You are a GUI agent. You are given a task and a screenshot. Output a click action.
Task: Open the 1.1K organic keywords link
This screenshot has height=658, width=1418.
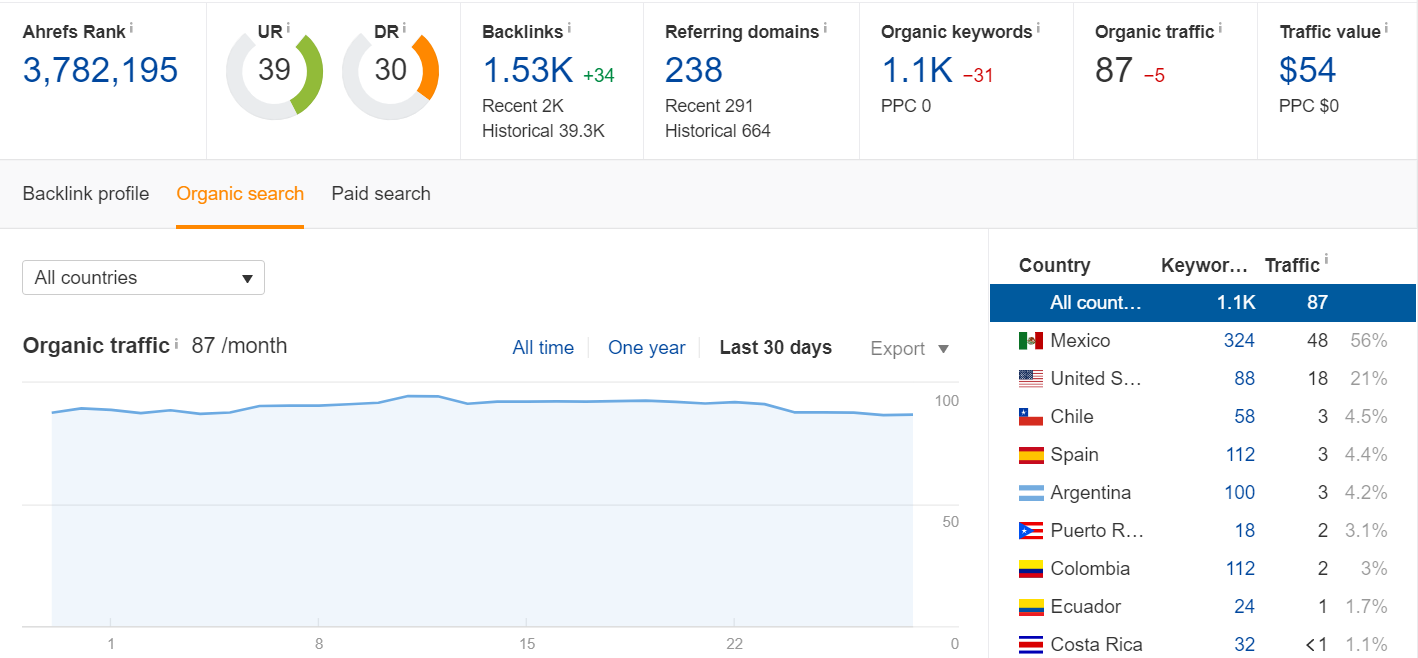917,70
